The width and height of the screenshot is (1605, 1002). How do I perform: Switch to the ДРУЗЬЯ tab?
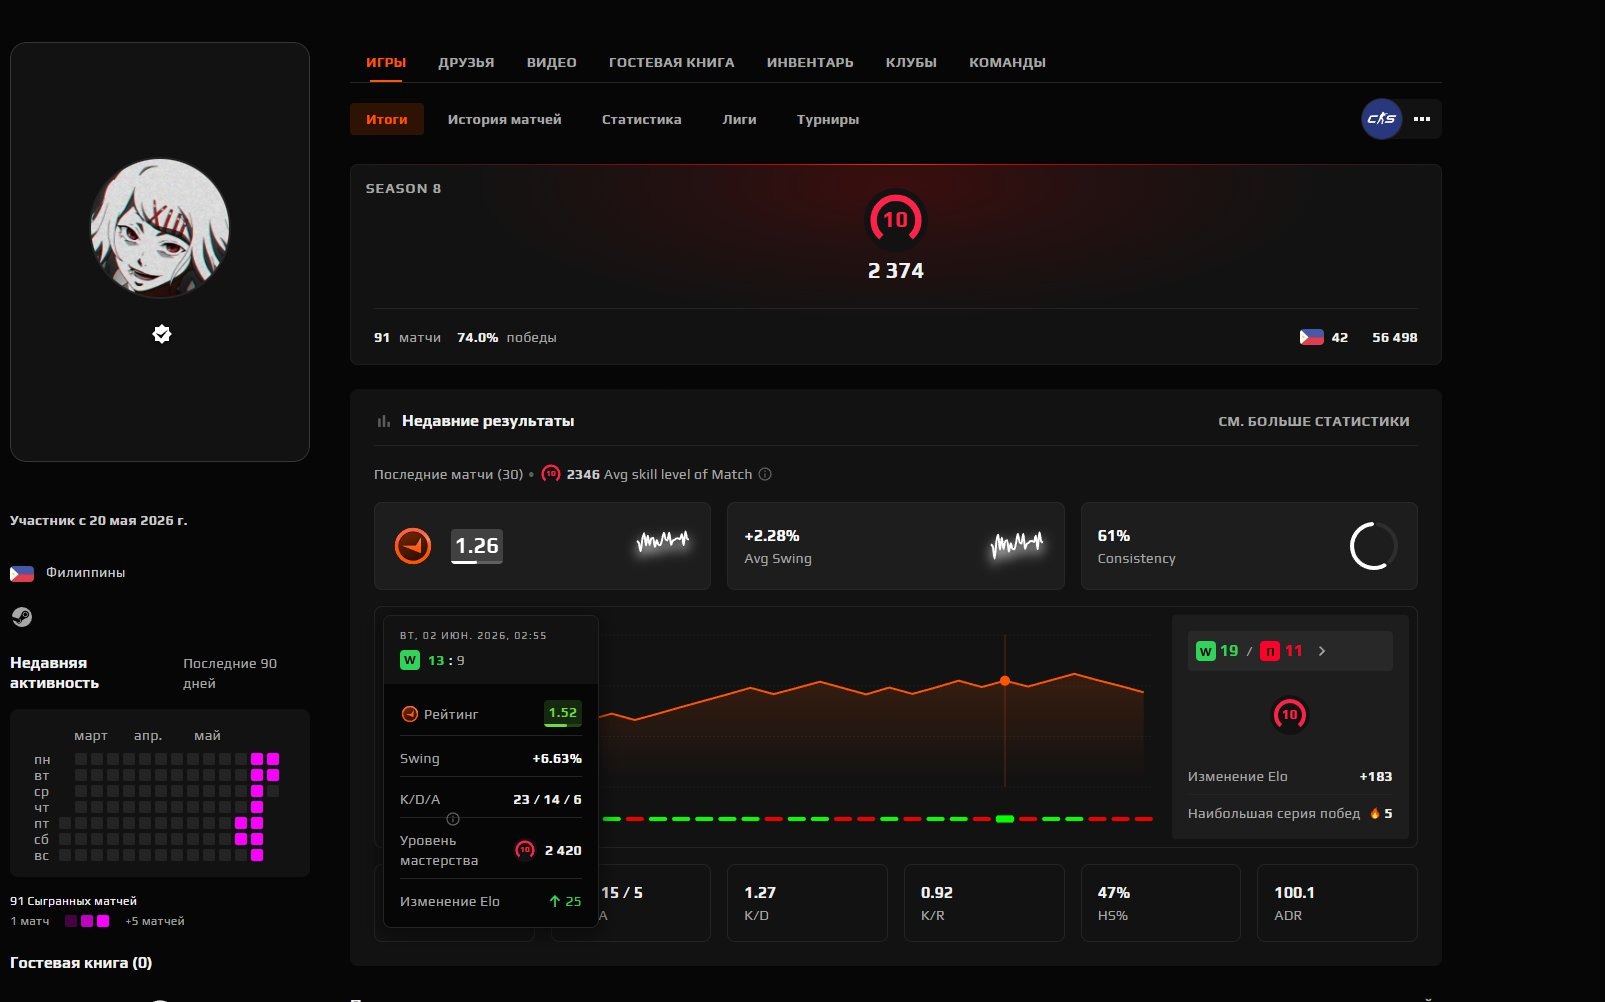pos(466,62)
